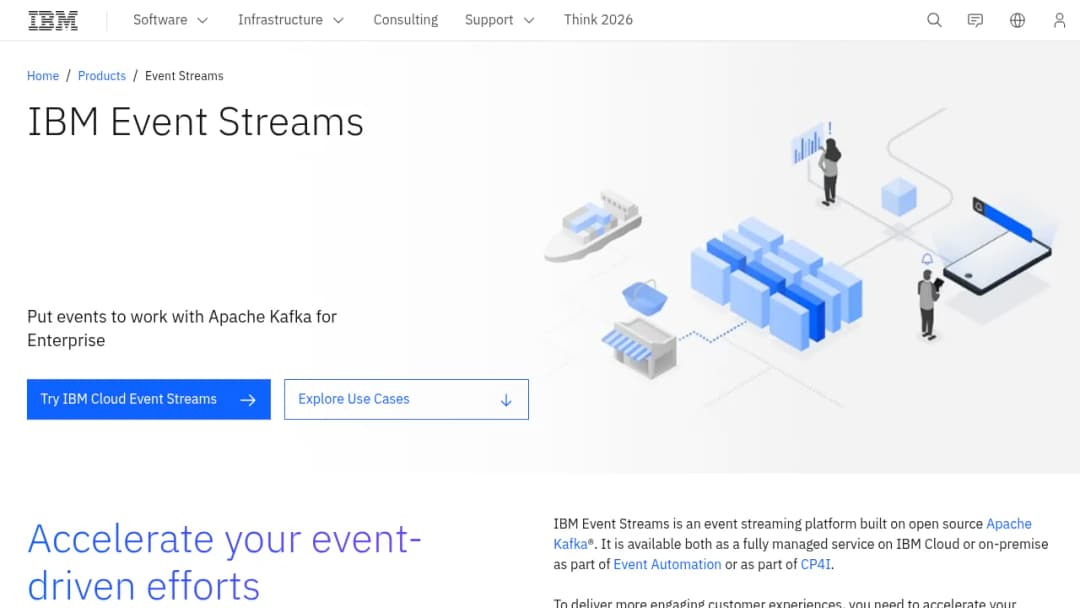Open the Think 2026 nav item
The height and width of the screenshot is (608, 1080).
pos(598,20)
